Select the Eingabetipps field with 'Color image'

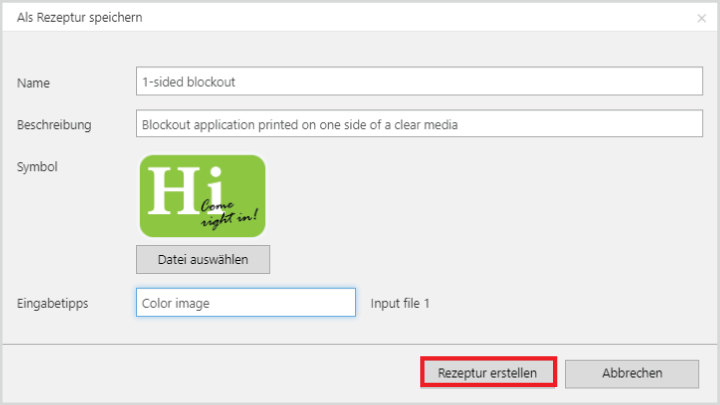[x=245, y=302]
